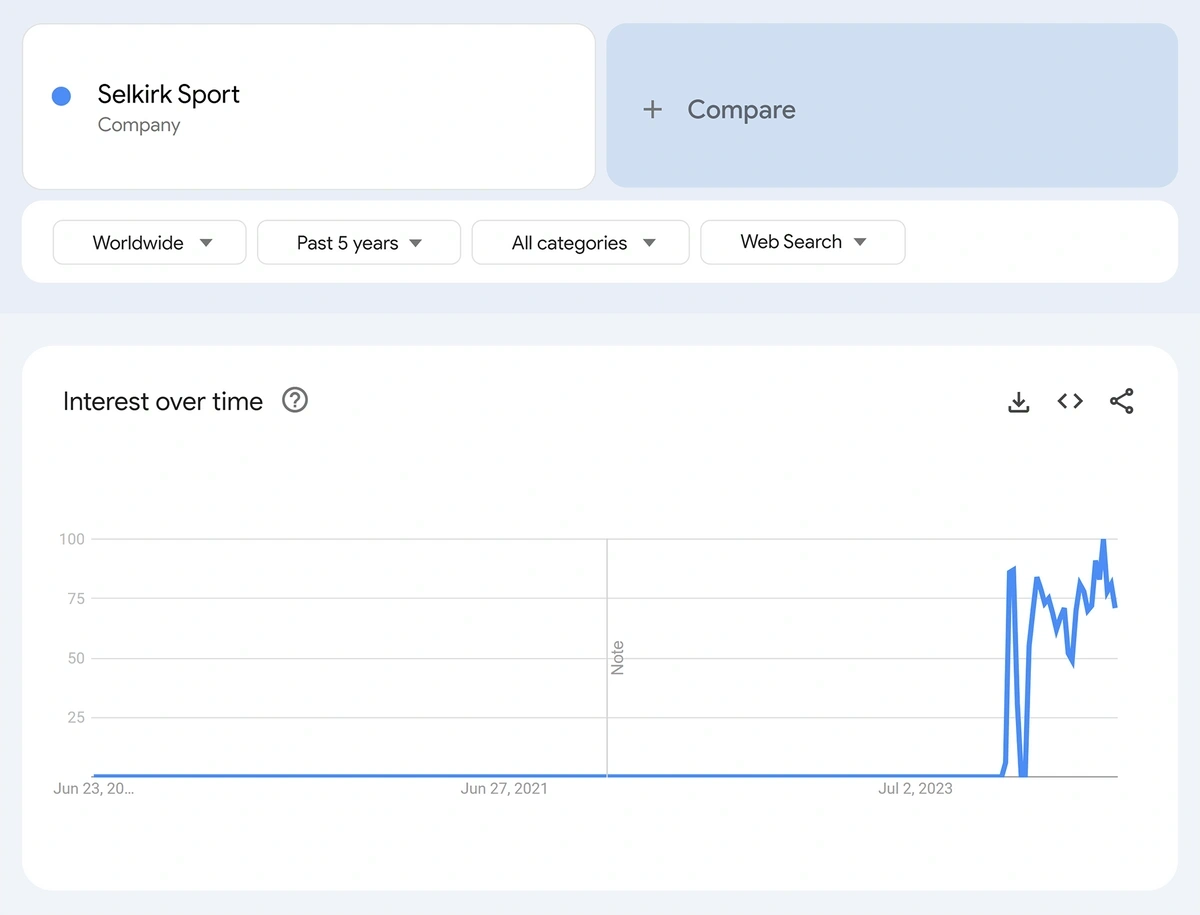This screenshot has height=915, width=1200.
Task: Click the Compare text to add a term
Action: pos(741,110)
